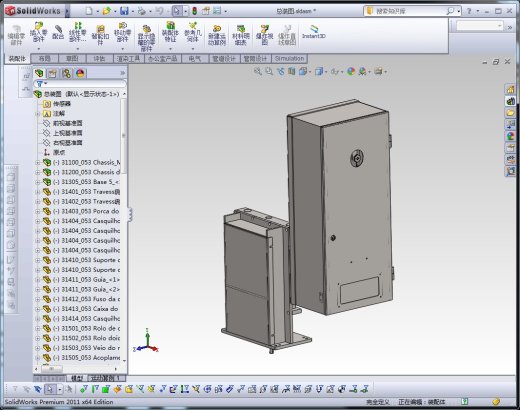The image size is (520, 410).
Task: Switch to the Motion Study 1 tab
Action: 106,378
